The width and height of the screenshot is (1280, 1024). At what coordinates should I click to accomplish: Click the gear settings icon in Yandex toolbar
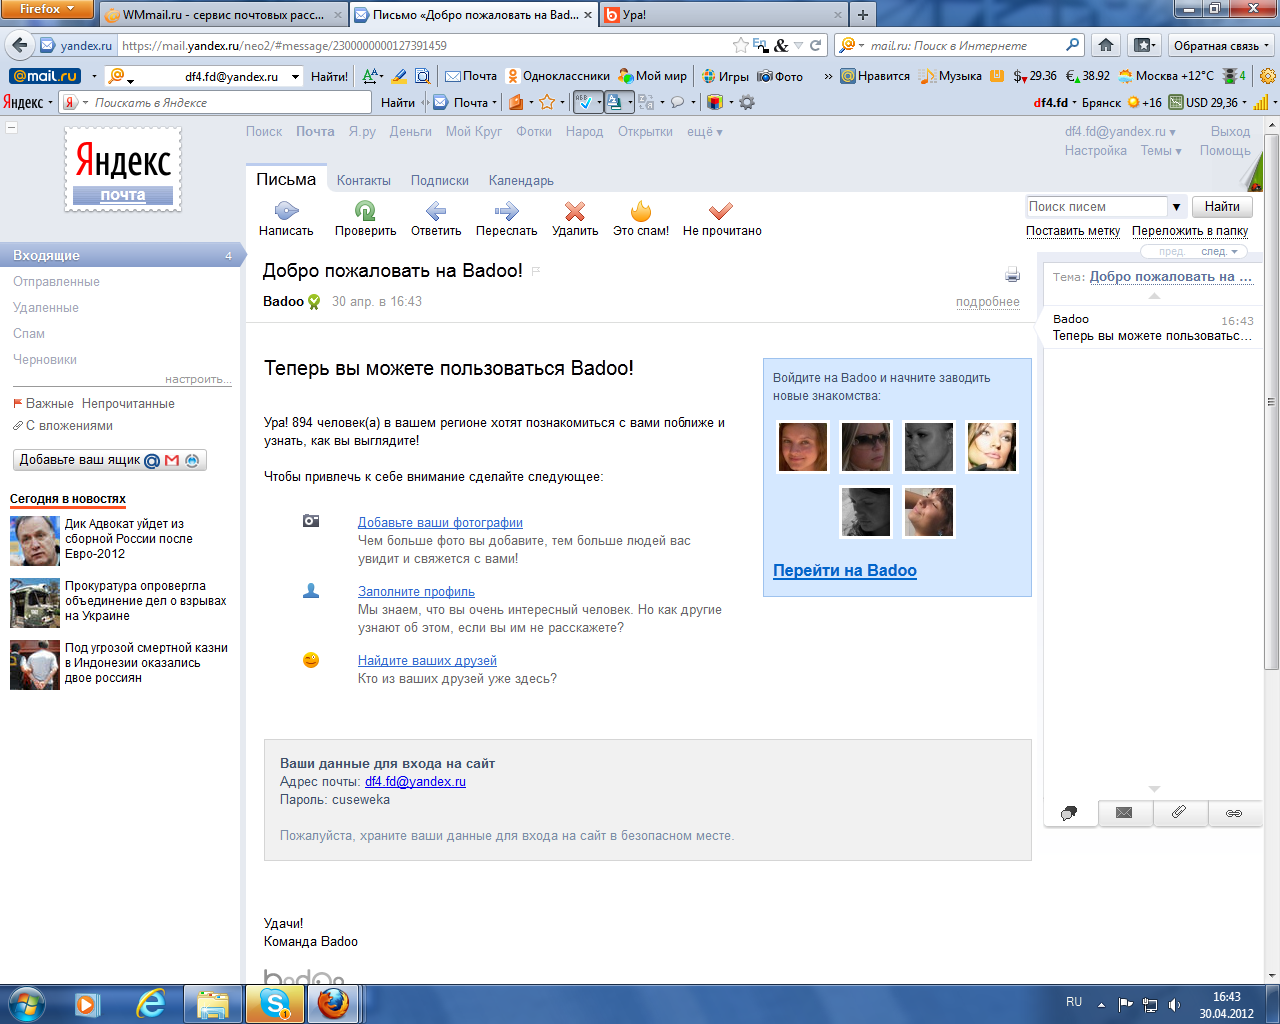coord(746,102)
